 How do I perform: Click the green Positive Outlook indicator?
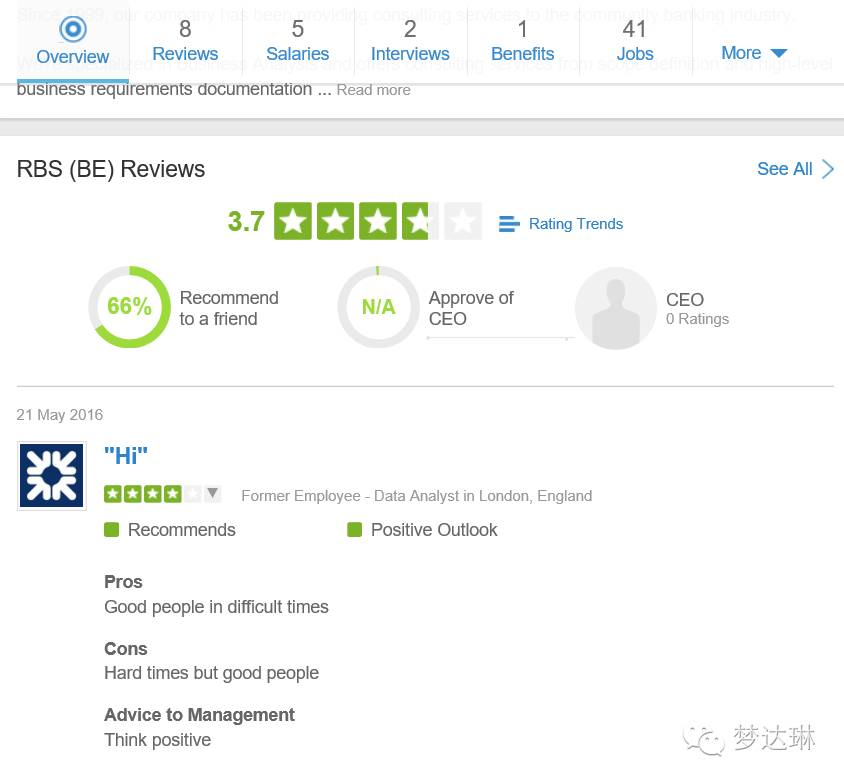coord(355,530)
